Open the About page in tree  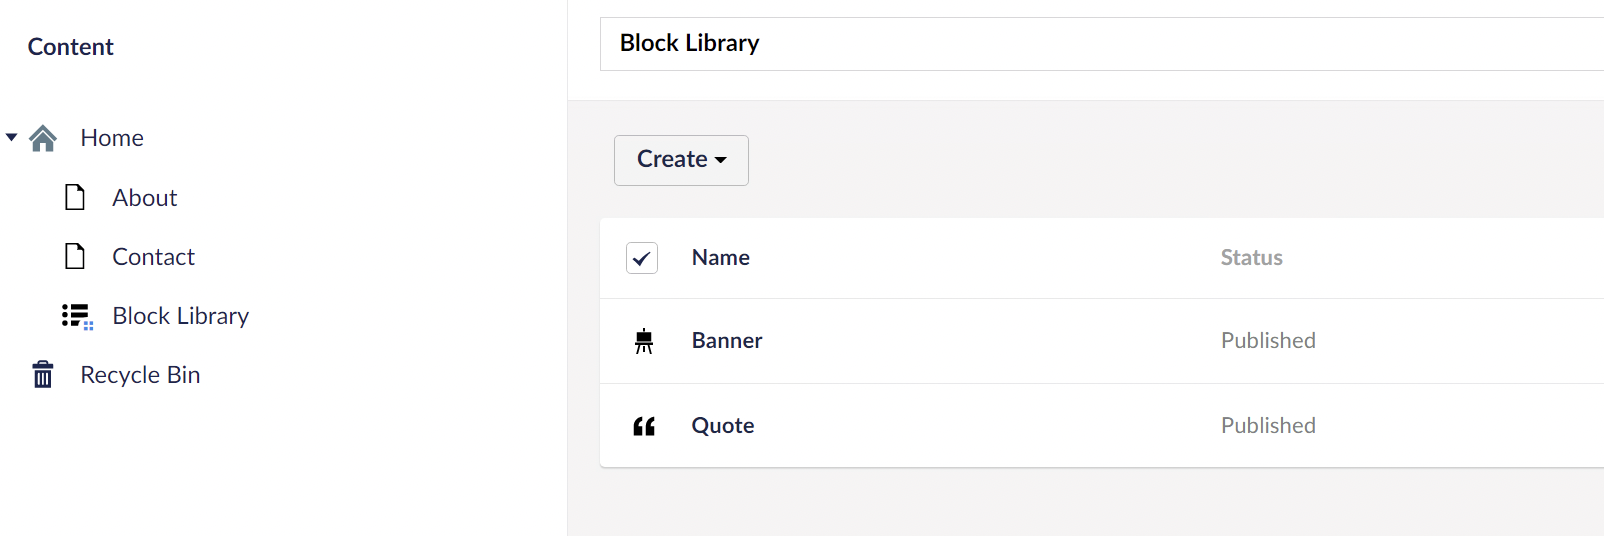(144, 198)
